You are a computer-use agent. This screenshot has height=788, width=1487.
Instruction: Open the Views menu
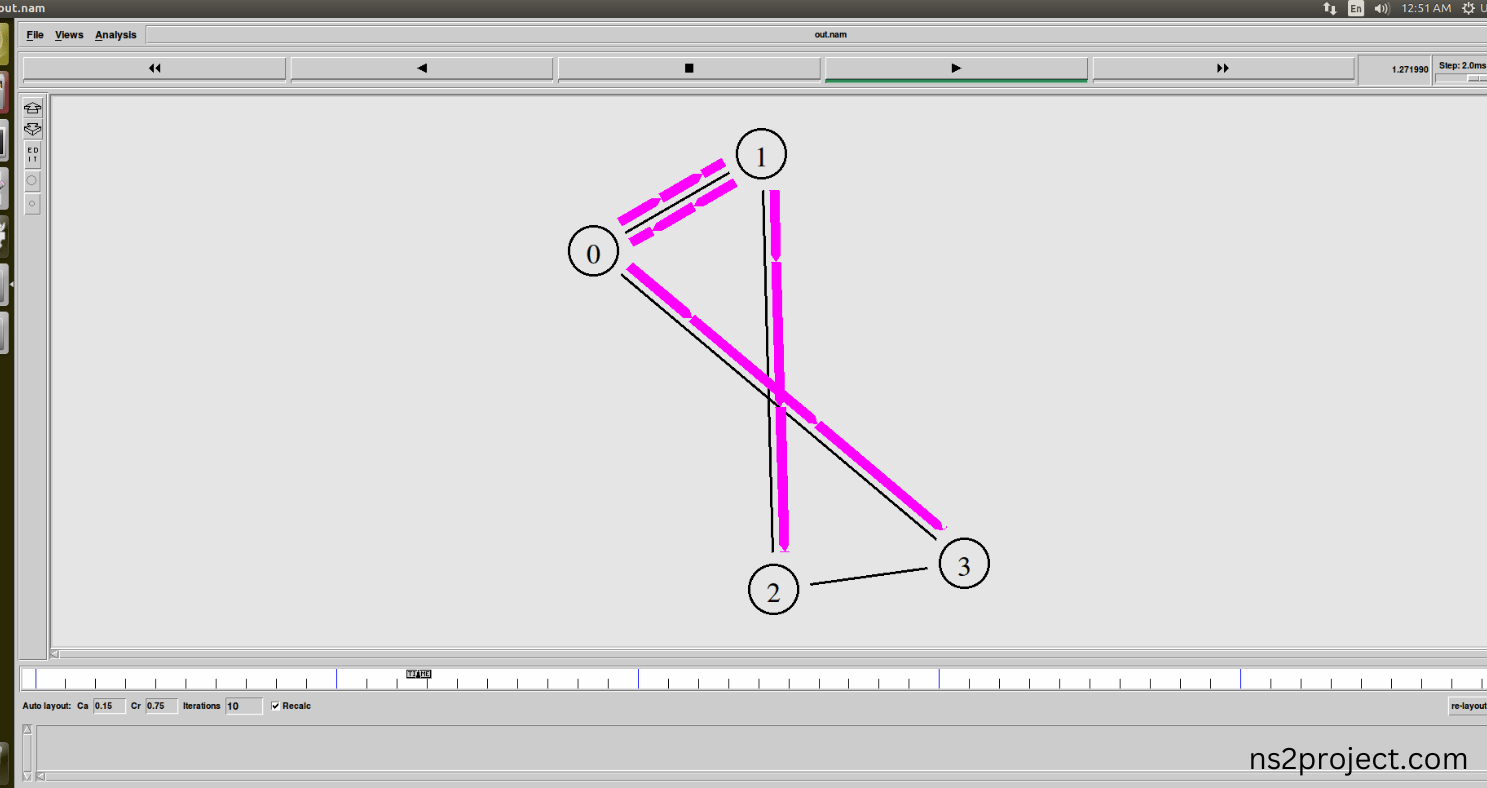point(69,35)
